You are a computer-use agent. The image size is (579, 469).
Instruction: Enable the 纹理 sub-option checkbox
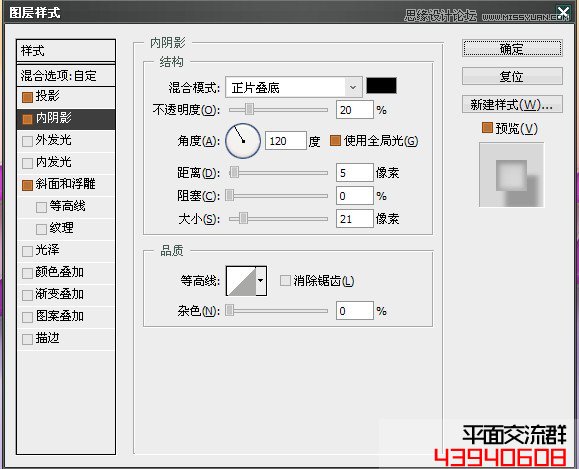[x=41, y=229]
